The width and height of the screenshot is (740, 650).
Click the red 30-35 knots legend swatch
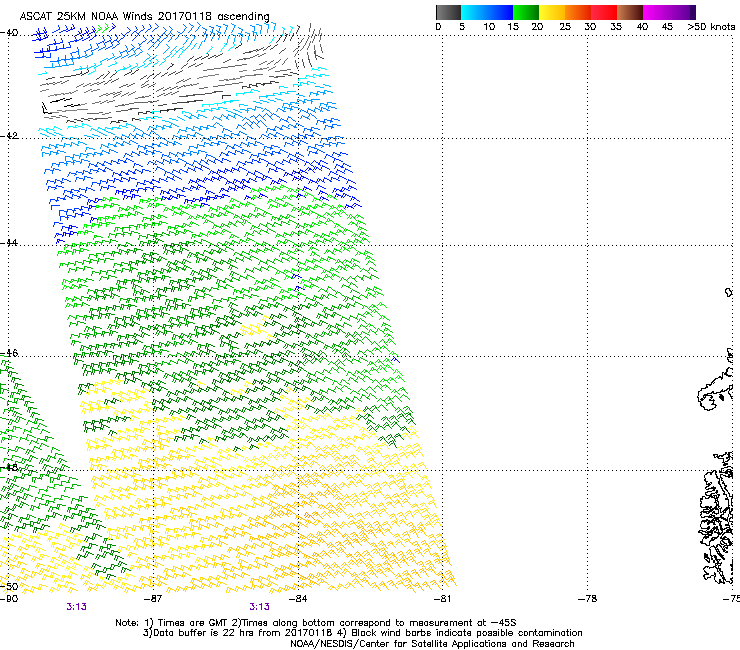pos(604,12)
